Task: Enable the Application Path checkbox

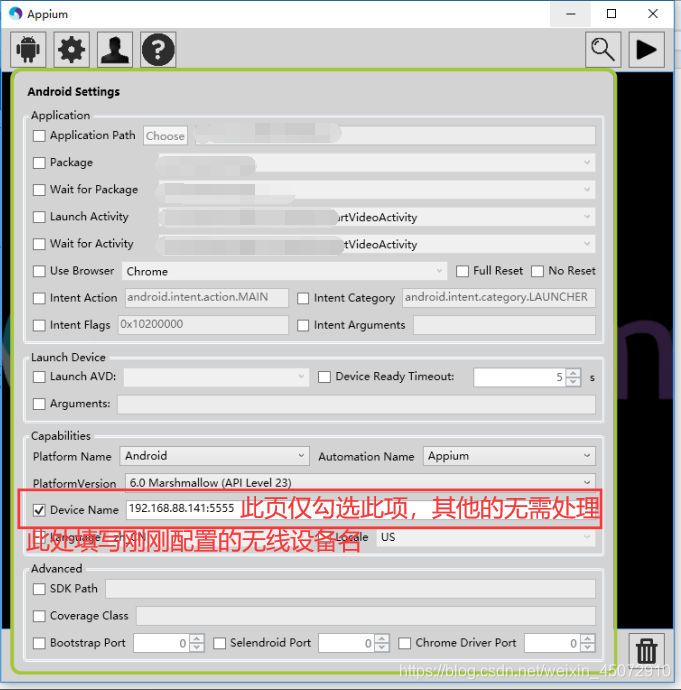Action: point(39,136)
